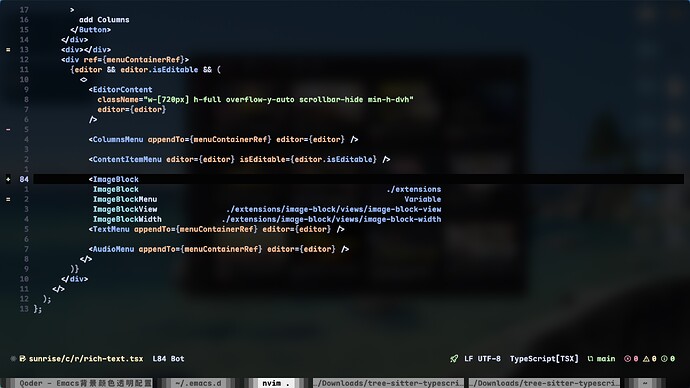Choose ImageBlockView completion candidate
Viewport: 690px width, 388px height.
[x=267, y=209]
